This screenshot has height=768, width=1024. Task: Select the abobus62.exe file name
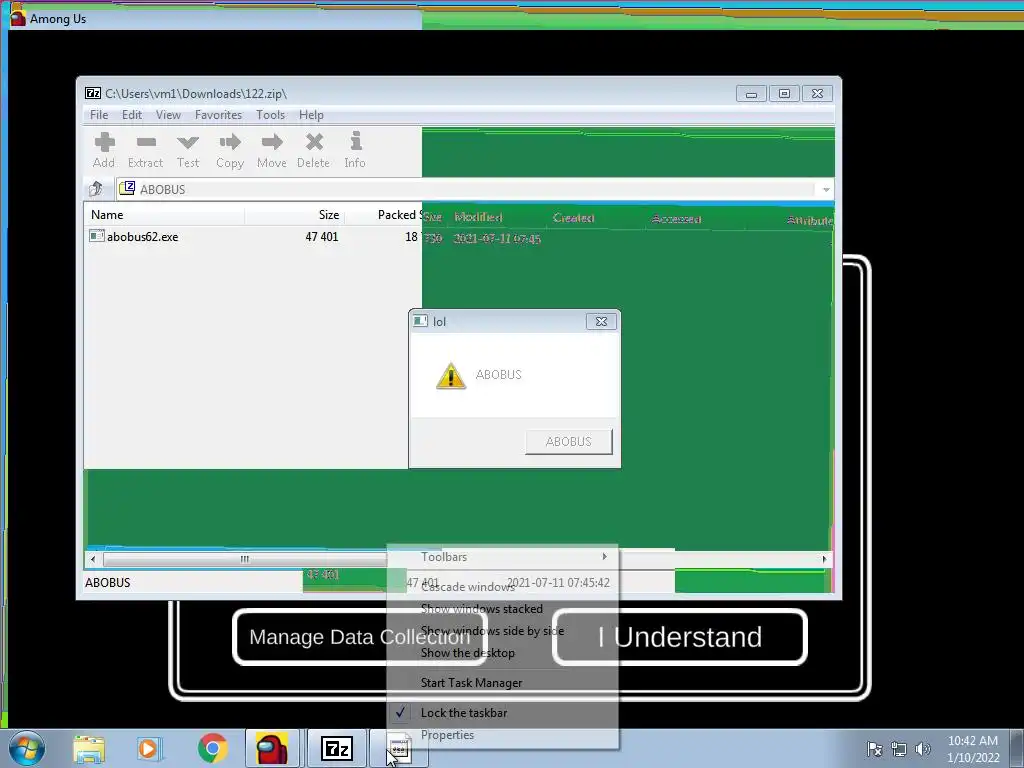[x=142, y=236]
